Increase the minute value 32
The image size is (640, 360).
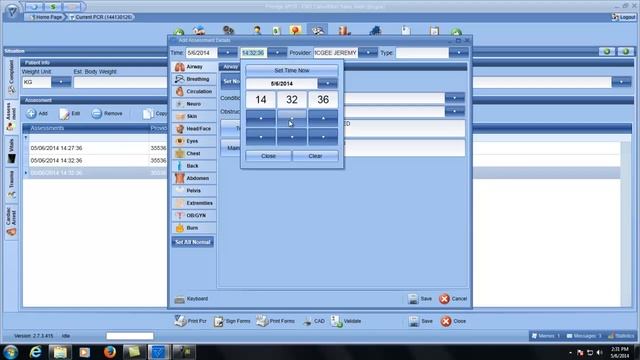pyautogui.click(x=291, y=118)
